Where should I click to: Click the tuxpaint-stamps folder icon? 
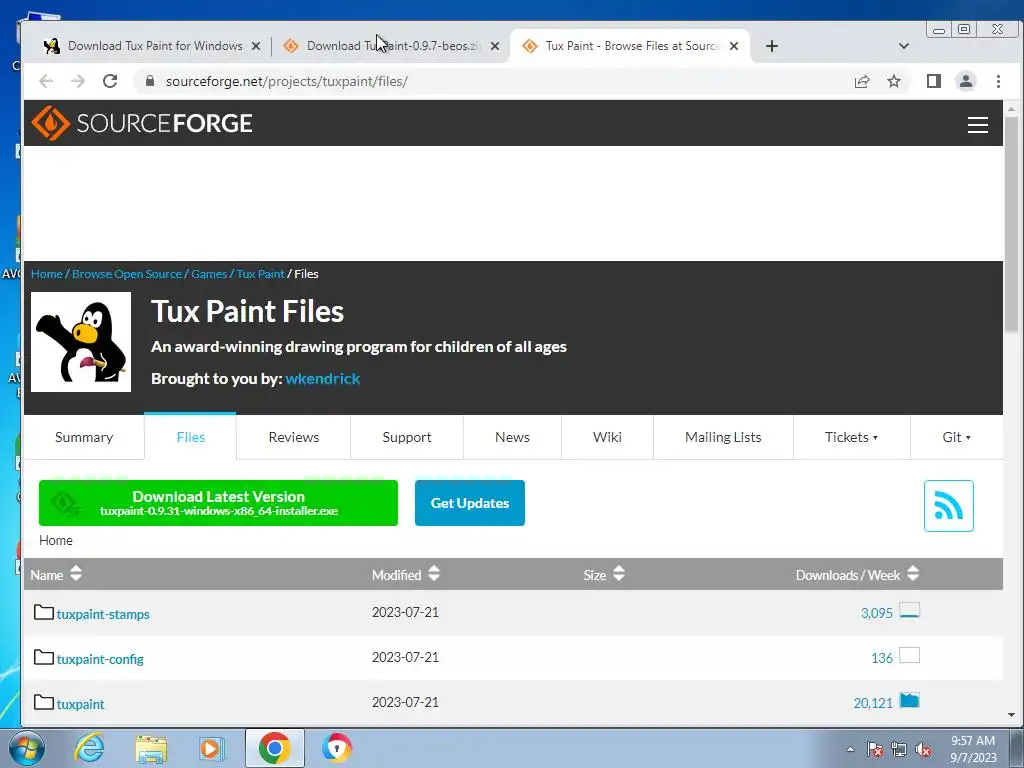(x=44, y=612)
